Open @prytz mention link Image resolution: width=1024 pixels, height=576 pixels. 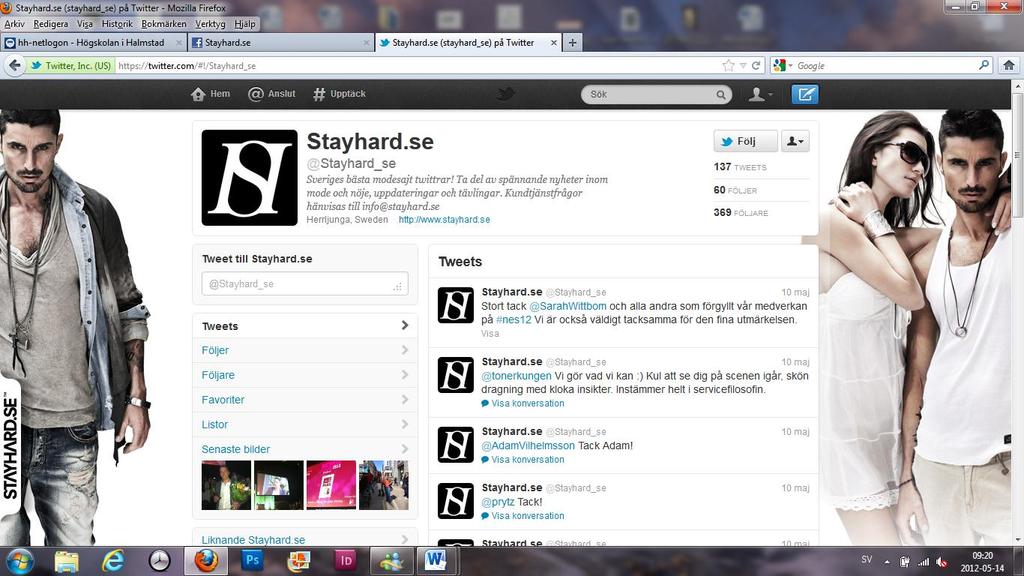[498, 502]
